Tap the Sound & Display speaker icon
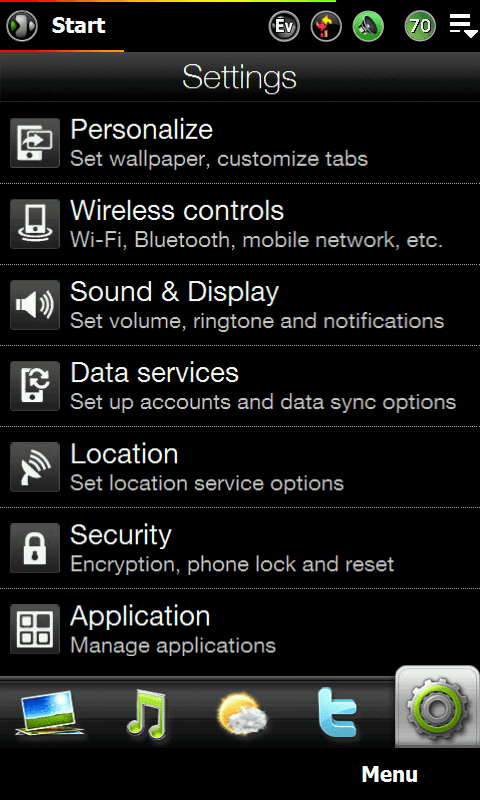This screenshot has width=480, height=800. (x=35, y=305)
